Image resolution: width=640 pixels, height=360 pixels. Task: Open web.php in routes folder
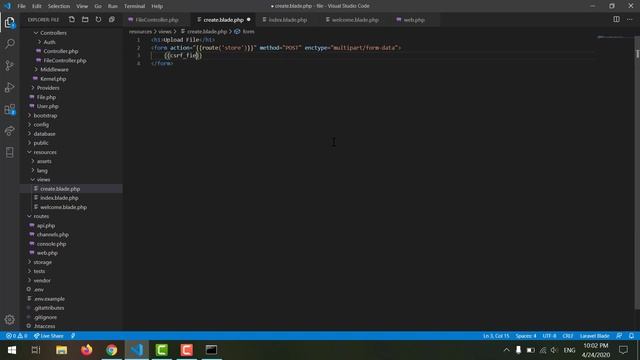point(47,253)
